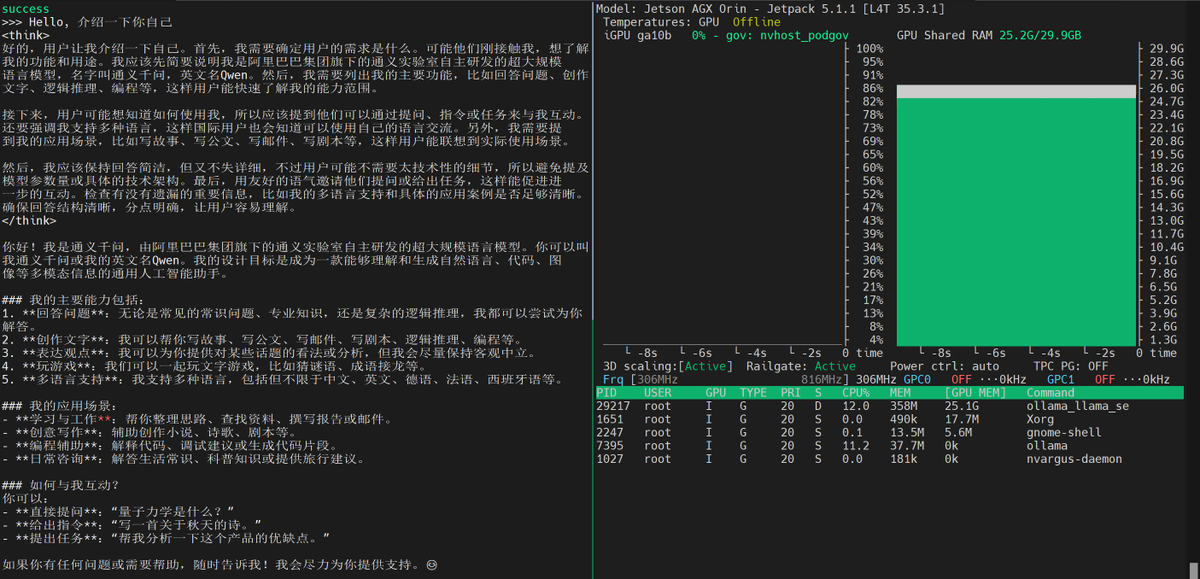Screen dimensions: 1200x579
Task: Click the 13.5M memory value
Action: tap(907, 432)
